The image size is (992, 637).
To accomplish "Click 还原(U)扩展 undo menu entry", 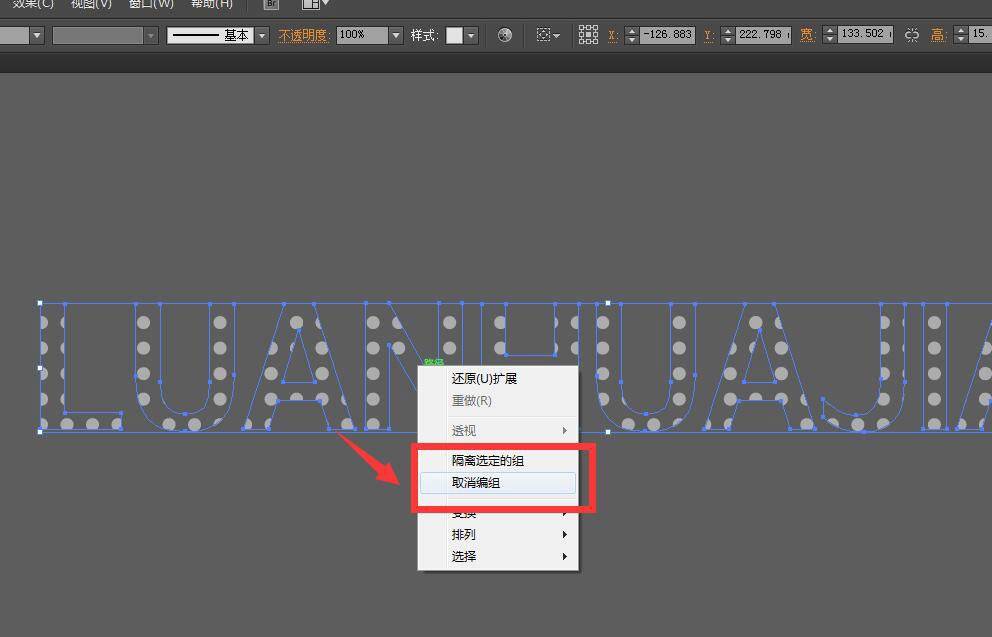I will pos(484,379).
